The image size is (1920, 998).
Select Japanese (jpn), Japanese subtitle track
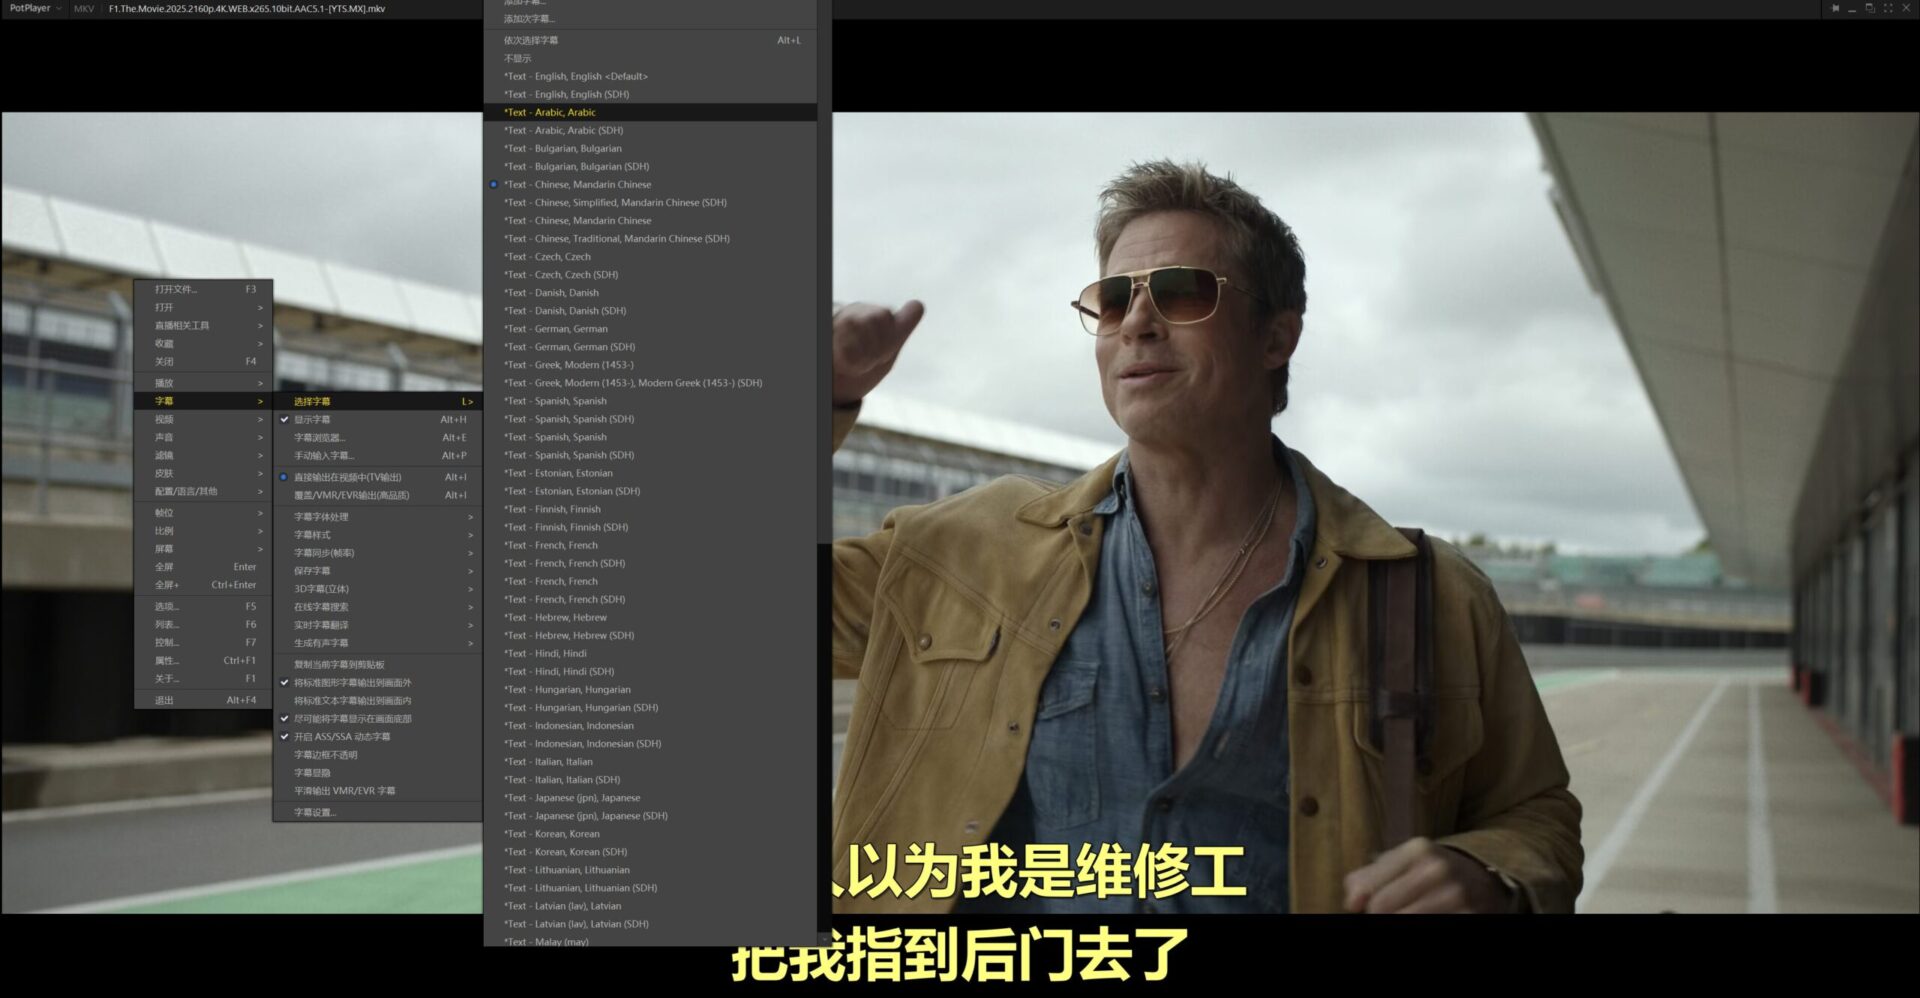point(650,797)
